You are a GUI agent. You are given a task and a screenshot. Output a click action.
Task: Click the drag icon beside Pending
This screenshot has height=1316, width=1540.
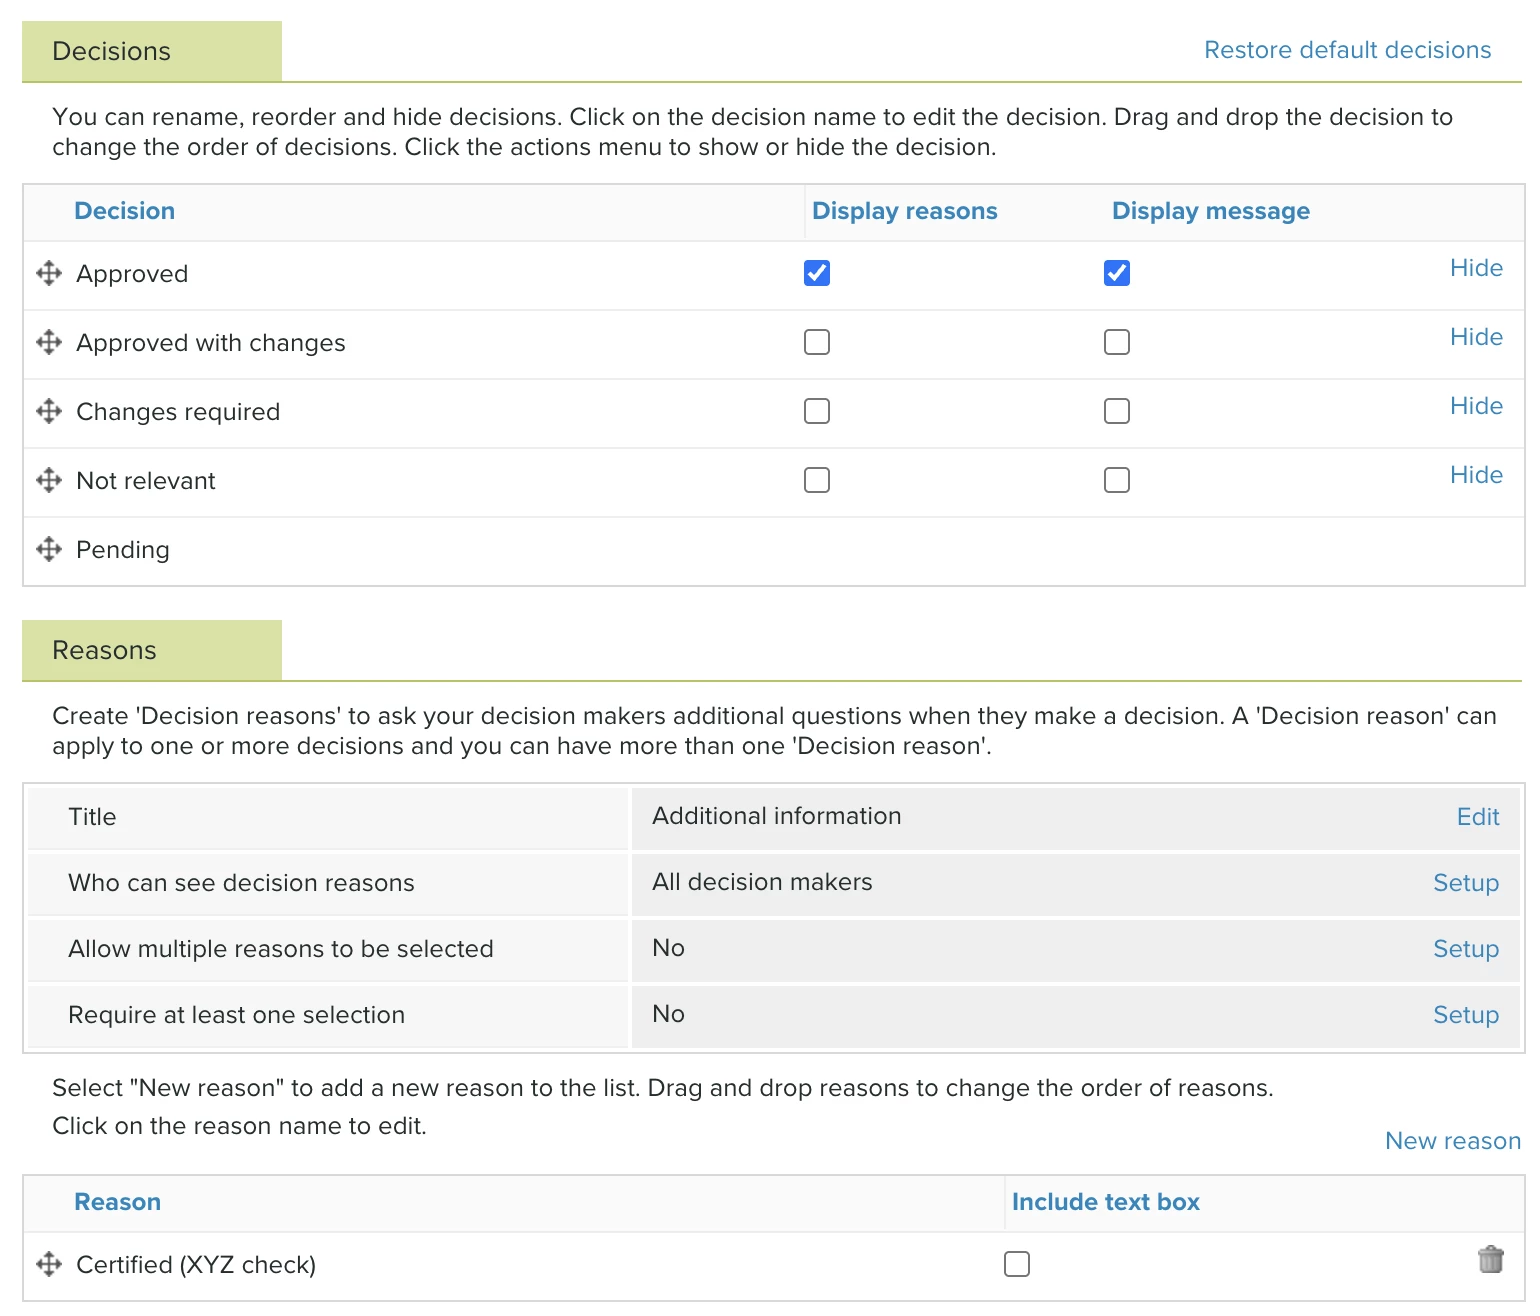49,549
